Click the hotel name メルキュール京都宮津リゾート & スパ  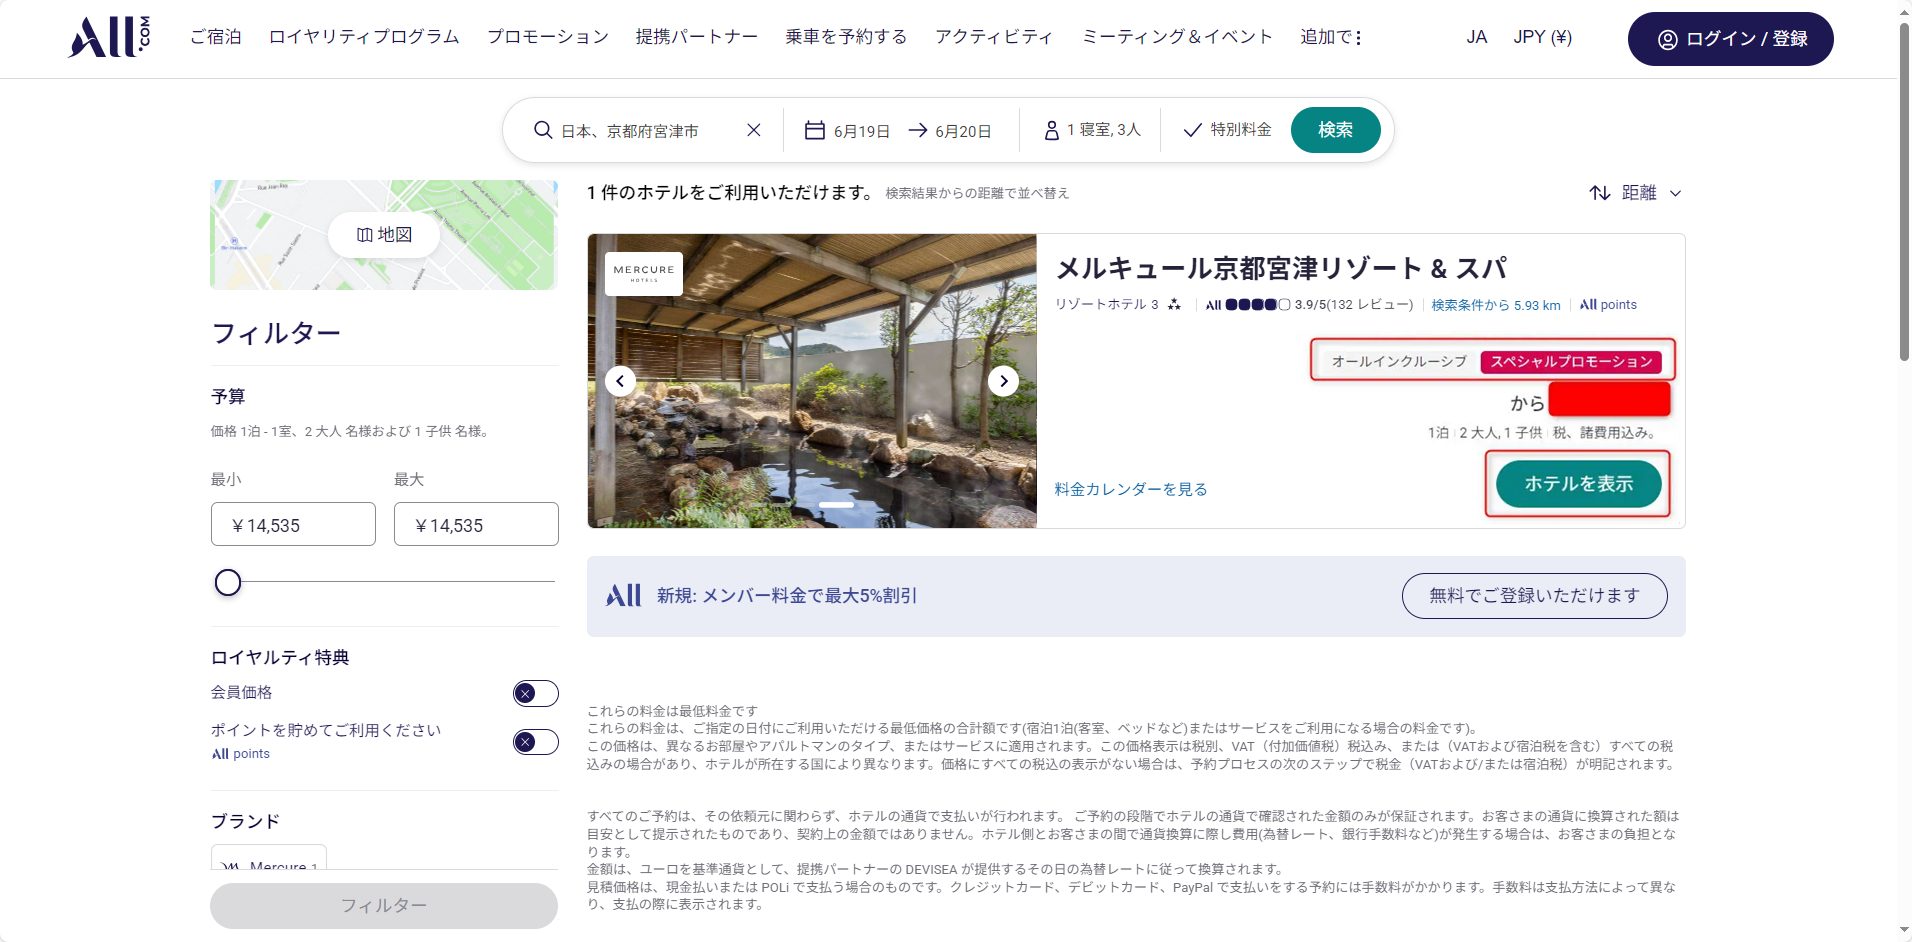pyautogui.click(x=1281, y=268)
